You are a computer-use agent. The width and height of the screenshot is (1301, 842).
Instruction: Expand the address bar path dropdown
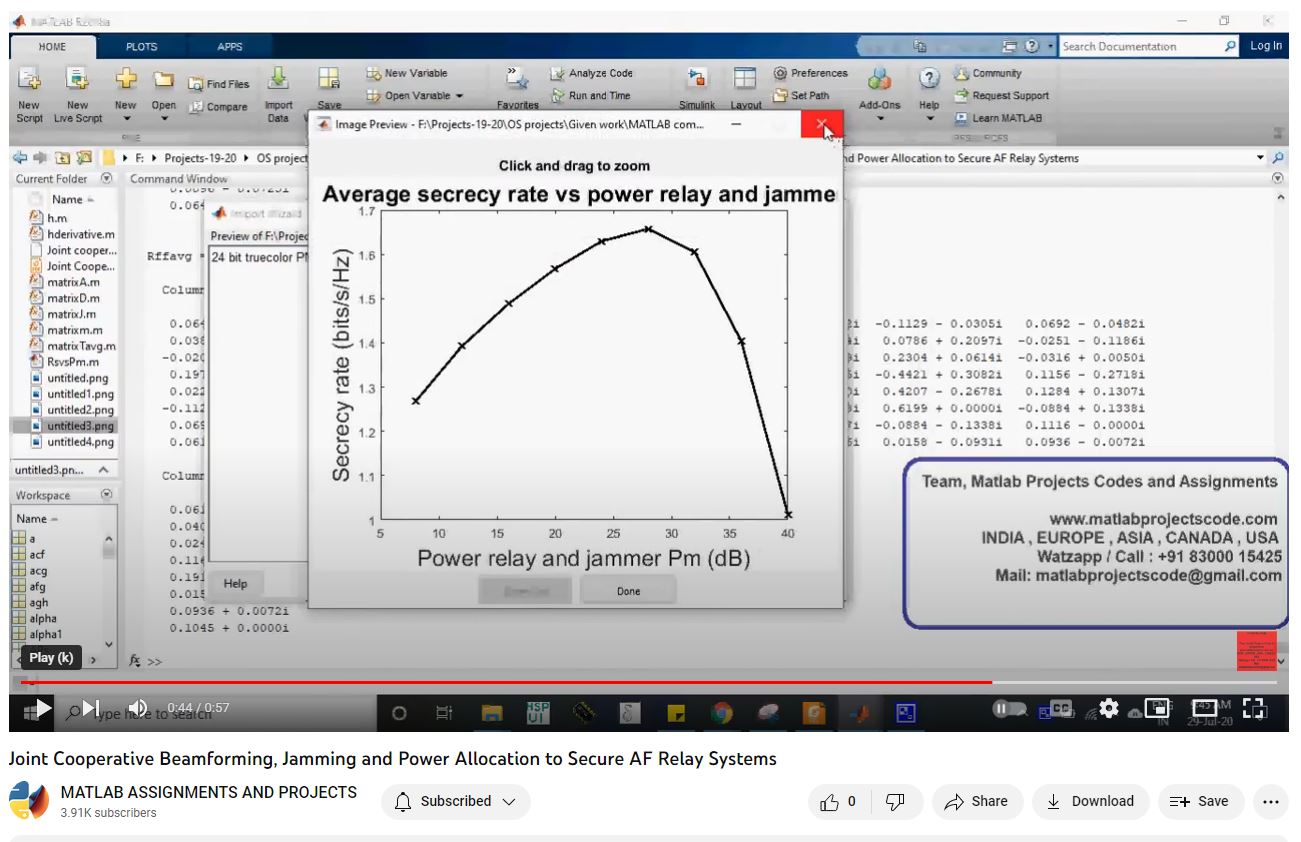point(1261,158)
